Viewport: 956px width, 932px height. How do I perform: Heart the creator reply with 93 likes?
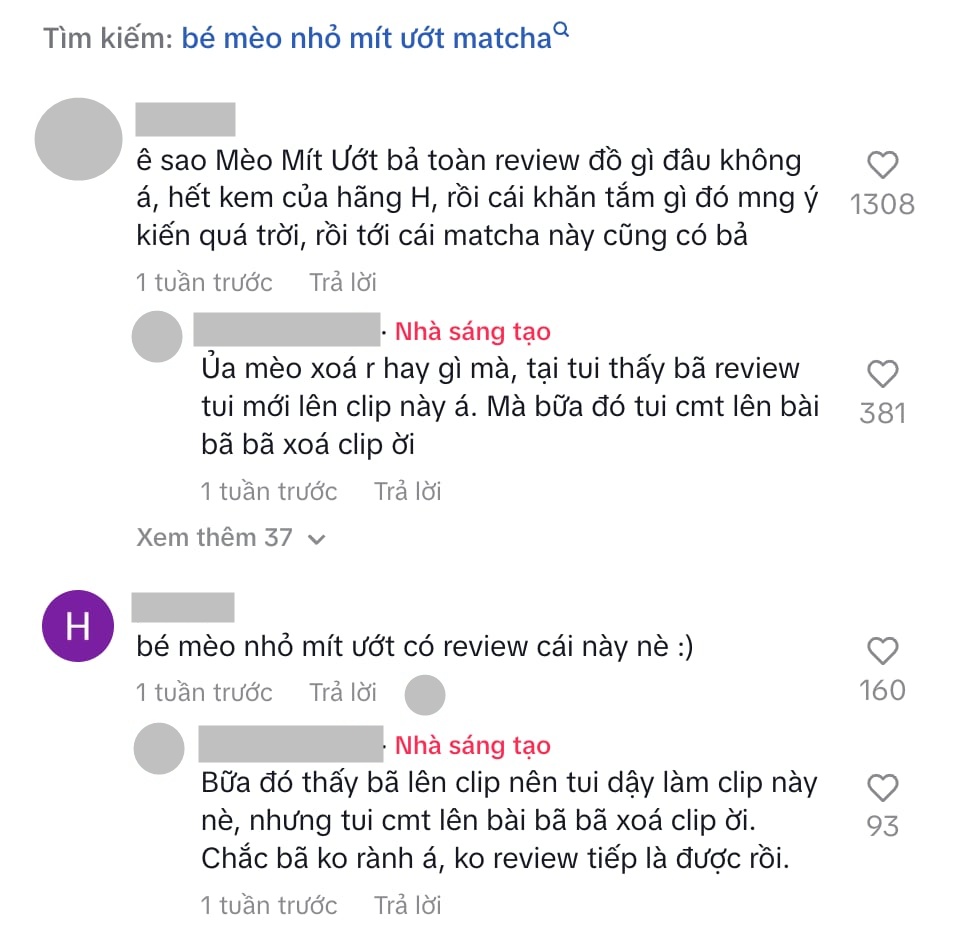coord(882,788)
